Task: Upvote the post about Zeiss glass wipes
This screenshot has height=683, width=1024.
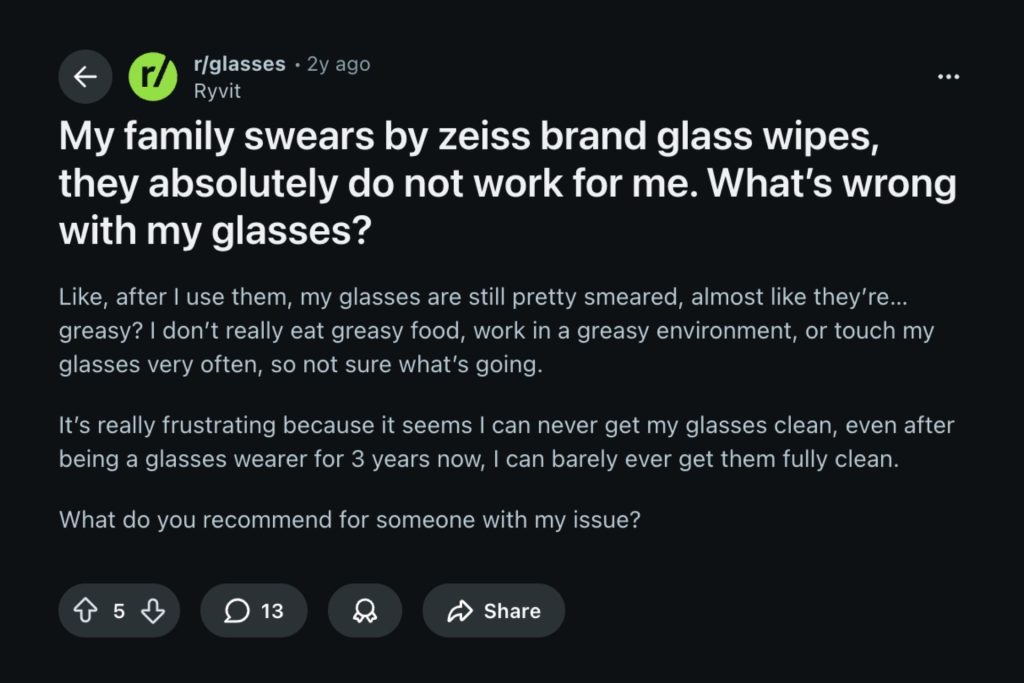Action: pos(88,610)
